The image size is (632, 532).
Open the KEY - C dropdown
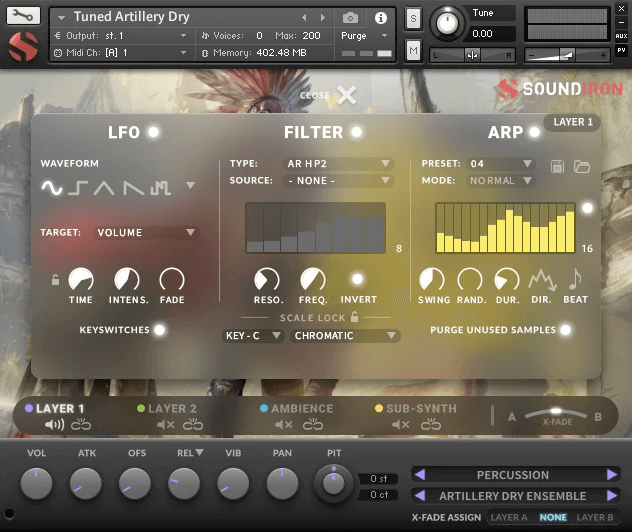coord(253,336)
